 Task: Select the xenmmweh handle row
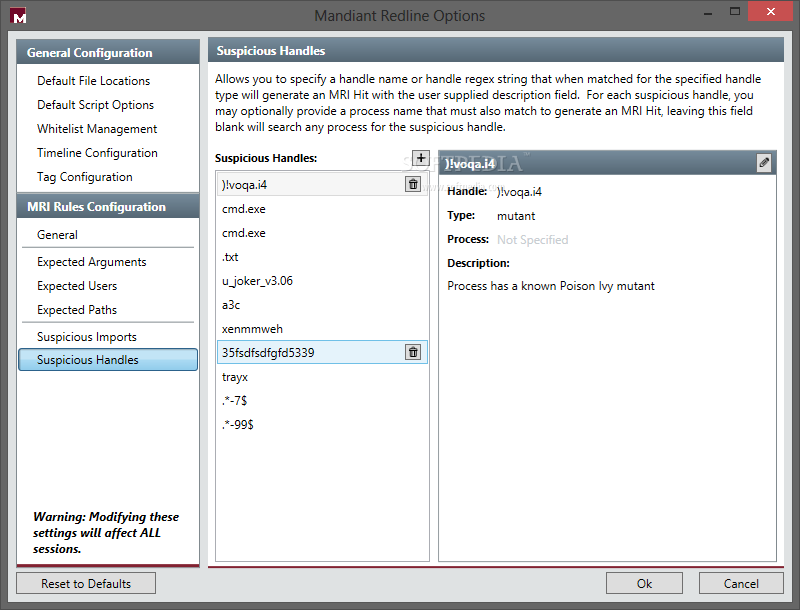[322, 328]
